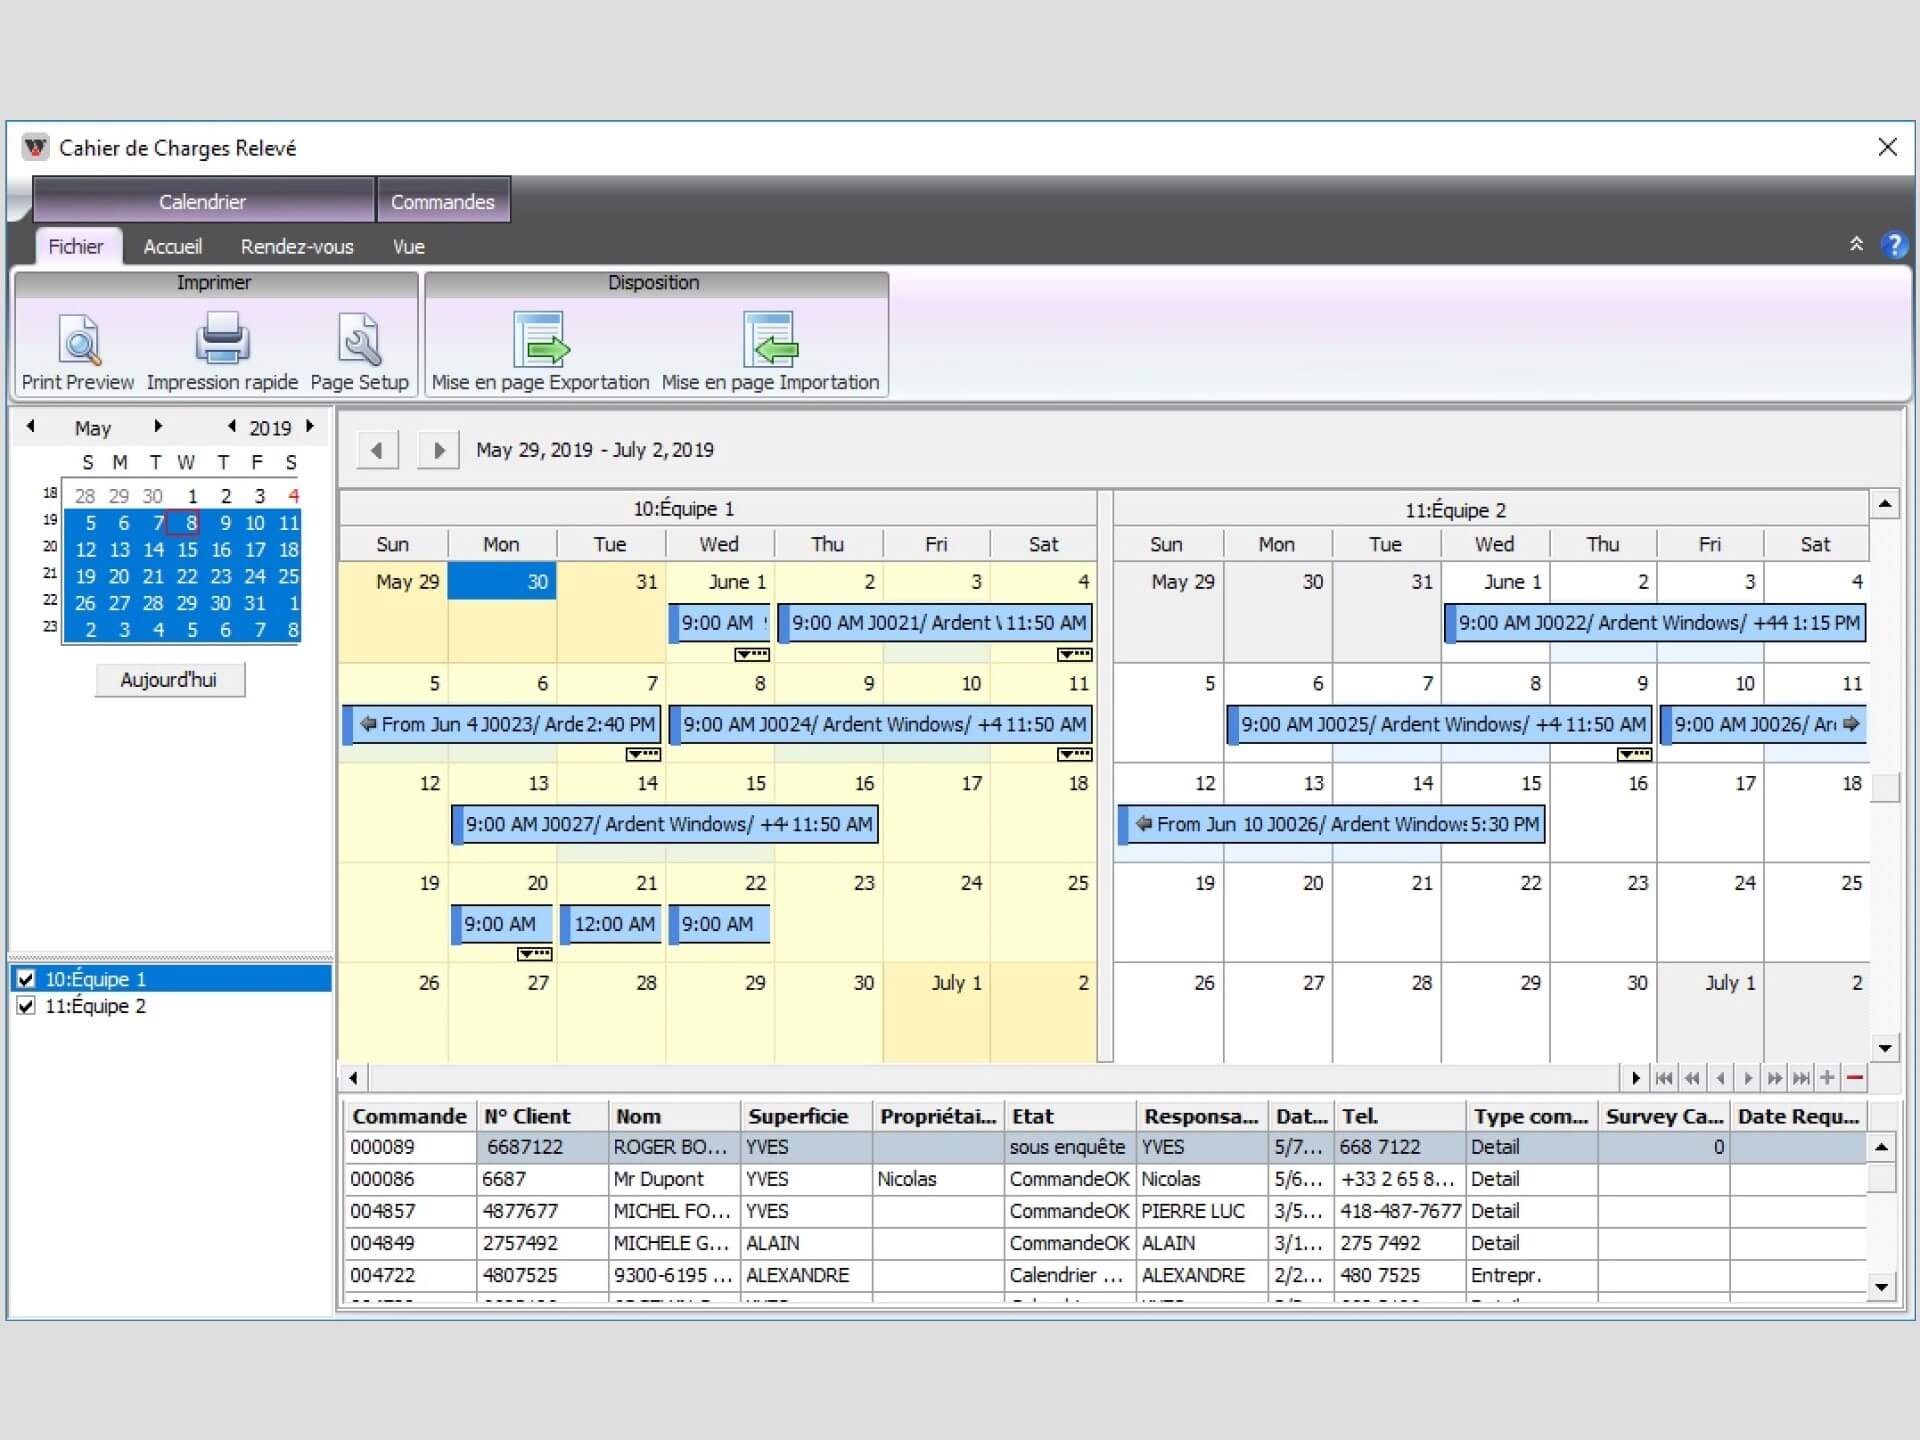
Task: Click calendar vertical scrollbar down arrow
Action: click(x=1885, y=1048)
